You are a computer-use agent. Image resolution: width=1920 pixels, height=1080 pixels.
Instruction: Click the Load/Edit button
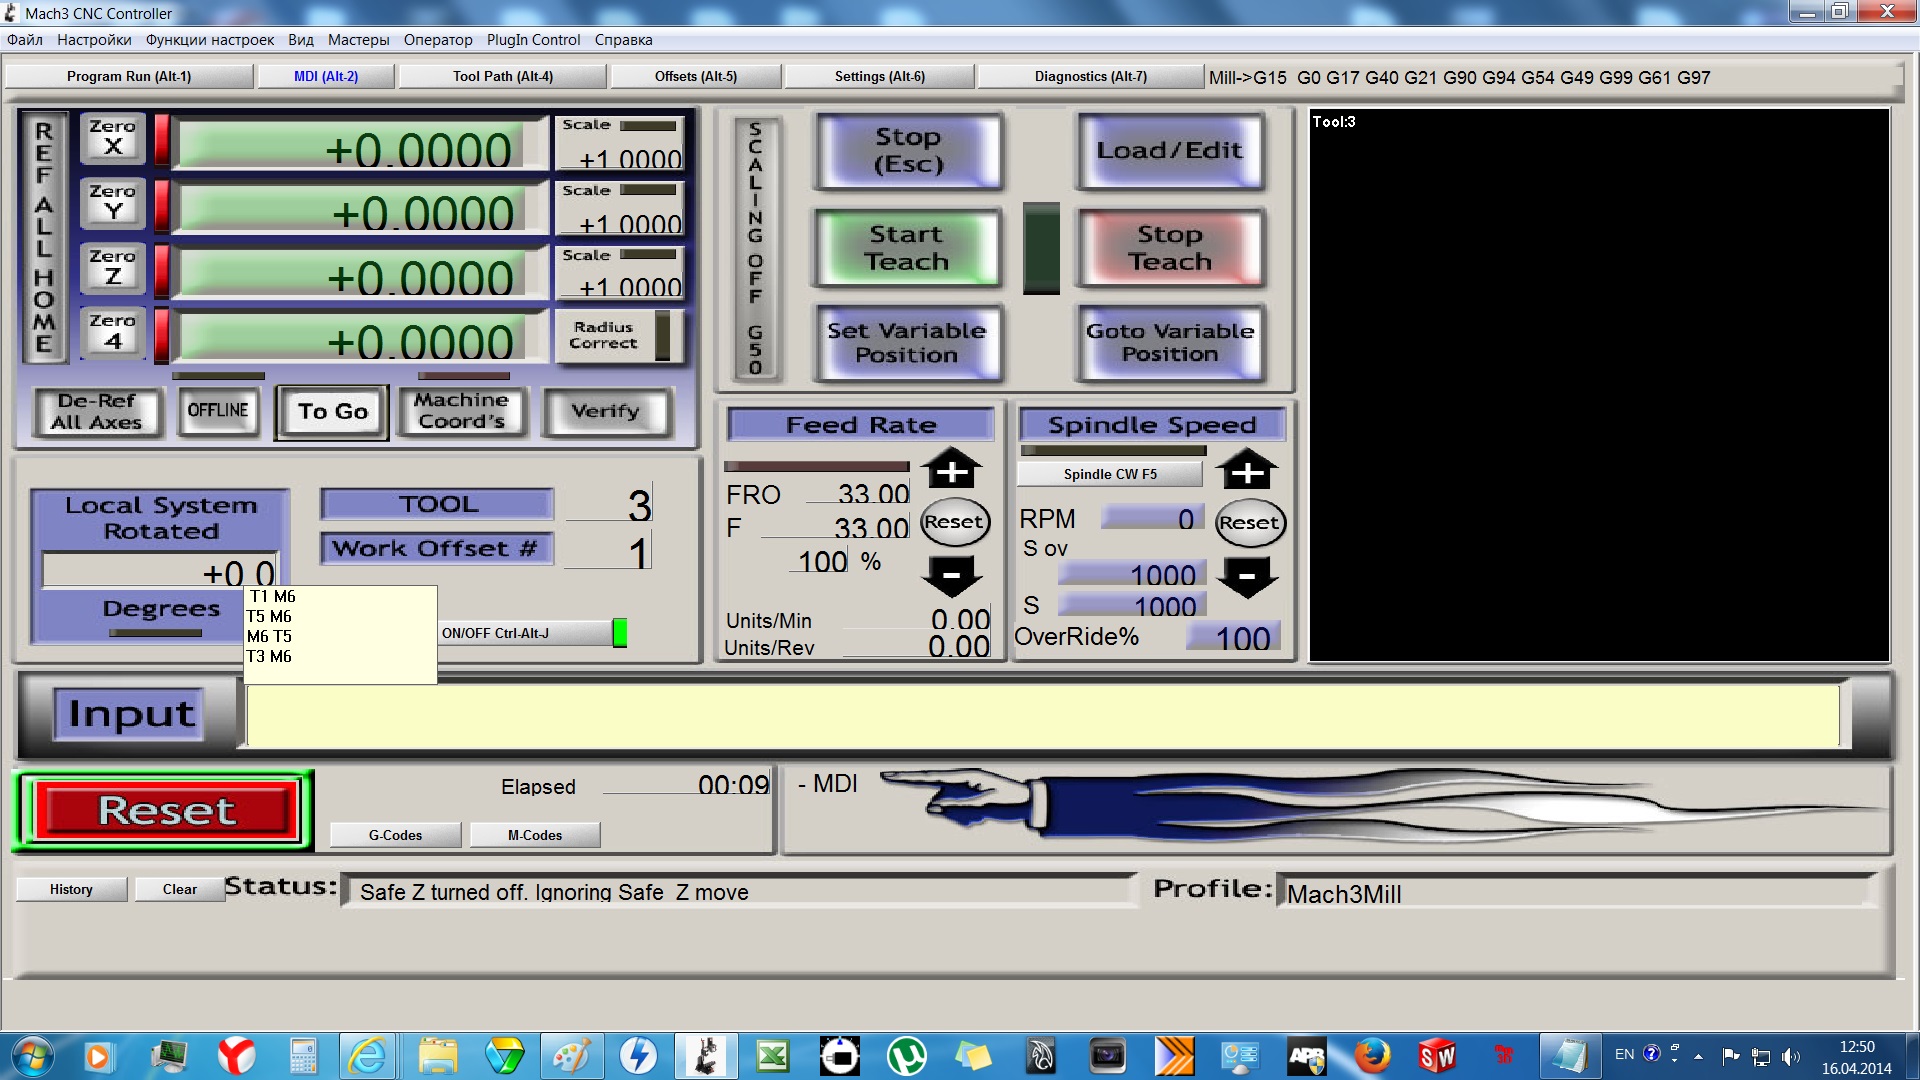pyautogui.click(x=1169, y=151)
